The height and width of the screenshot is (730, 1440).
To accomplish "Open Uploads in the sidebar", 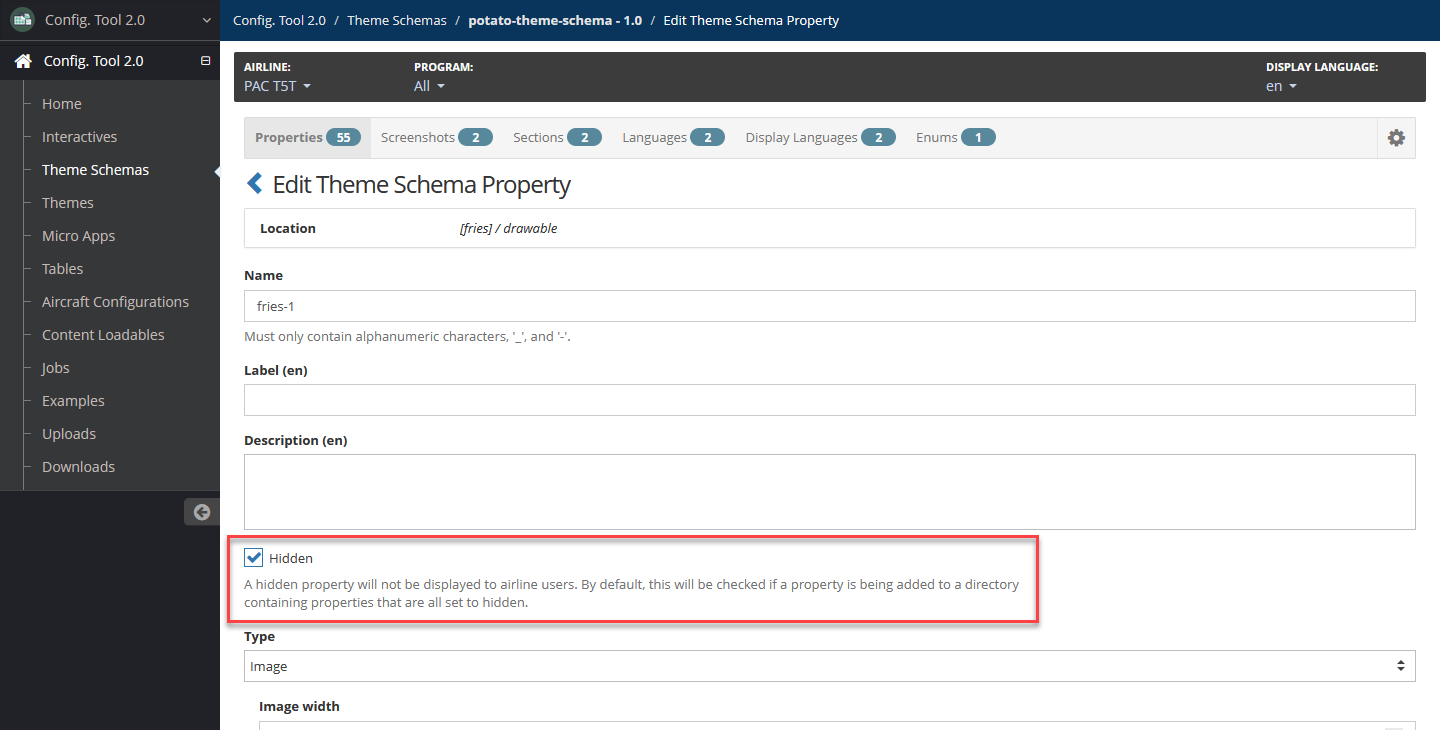I will tap(69, 434).
